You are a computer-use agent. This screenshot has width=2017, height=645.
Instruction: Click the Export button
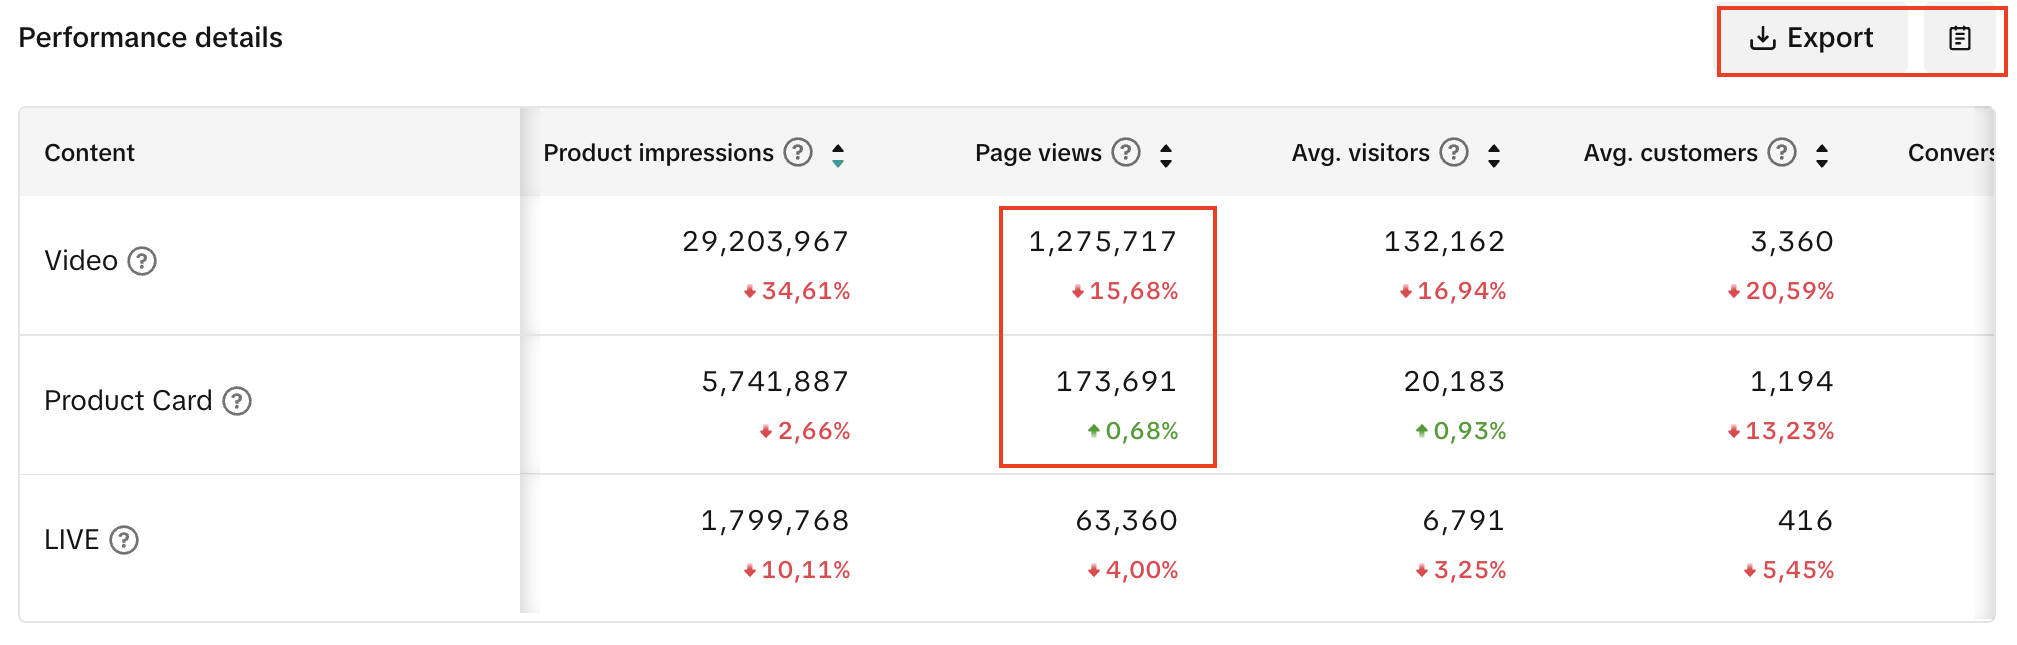1811,39
